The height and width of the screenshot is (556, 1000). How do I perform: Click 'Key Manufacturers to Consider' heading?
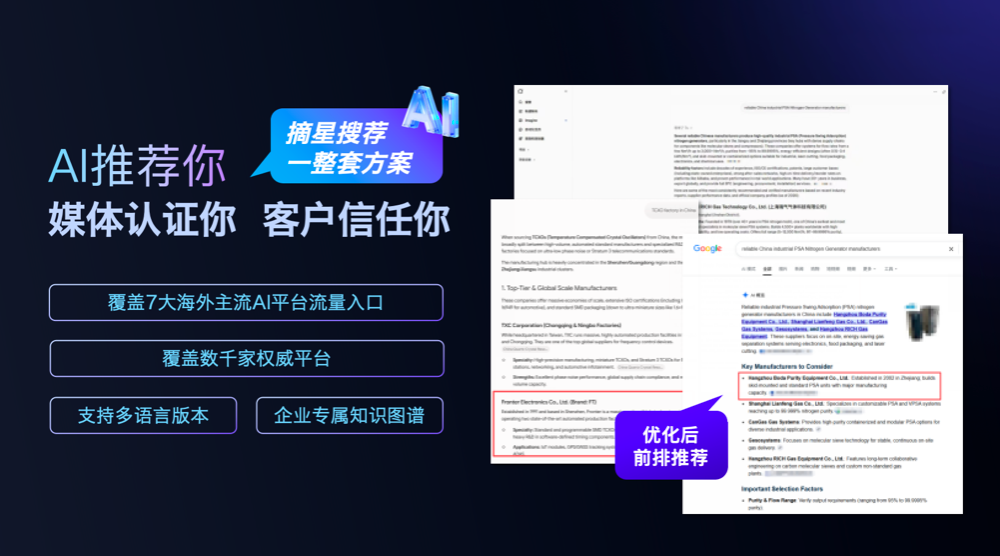[x=786, y=367]
